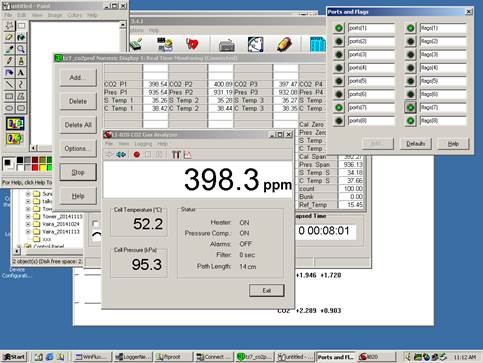Choose the opaque selection option in Paint
The width and height of the screenshot is (483, 363).
[15, 123]
